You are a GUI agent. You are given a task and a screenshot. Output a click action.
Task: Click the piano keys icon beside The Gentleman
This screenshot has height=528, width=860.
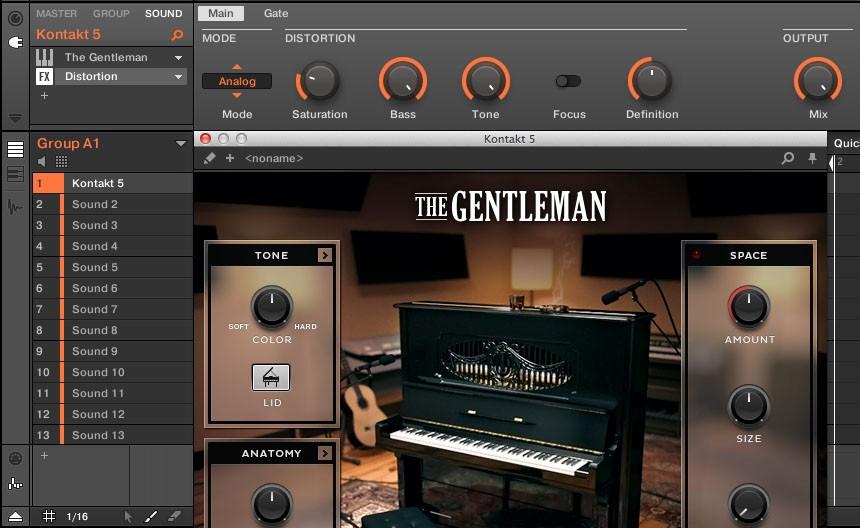tap(45, 57)
